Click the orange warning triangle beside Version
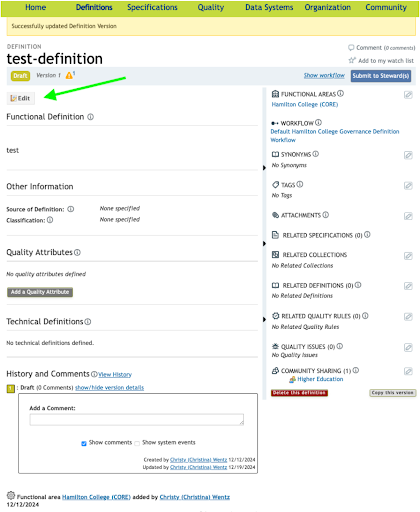This screenshot has height=512, width=420. 69,75
